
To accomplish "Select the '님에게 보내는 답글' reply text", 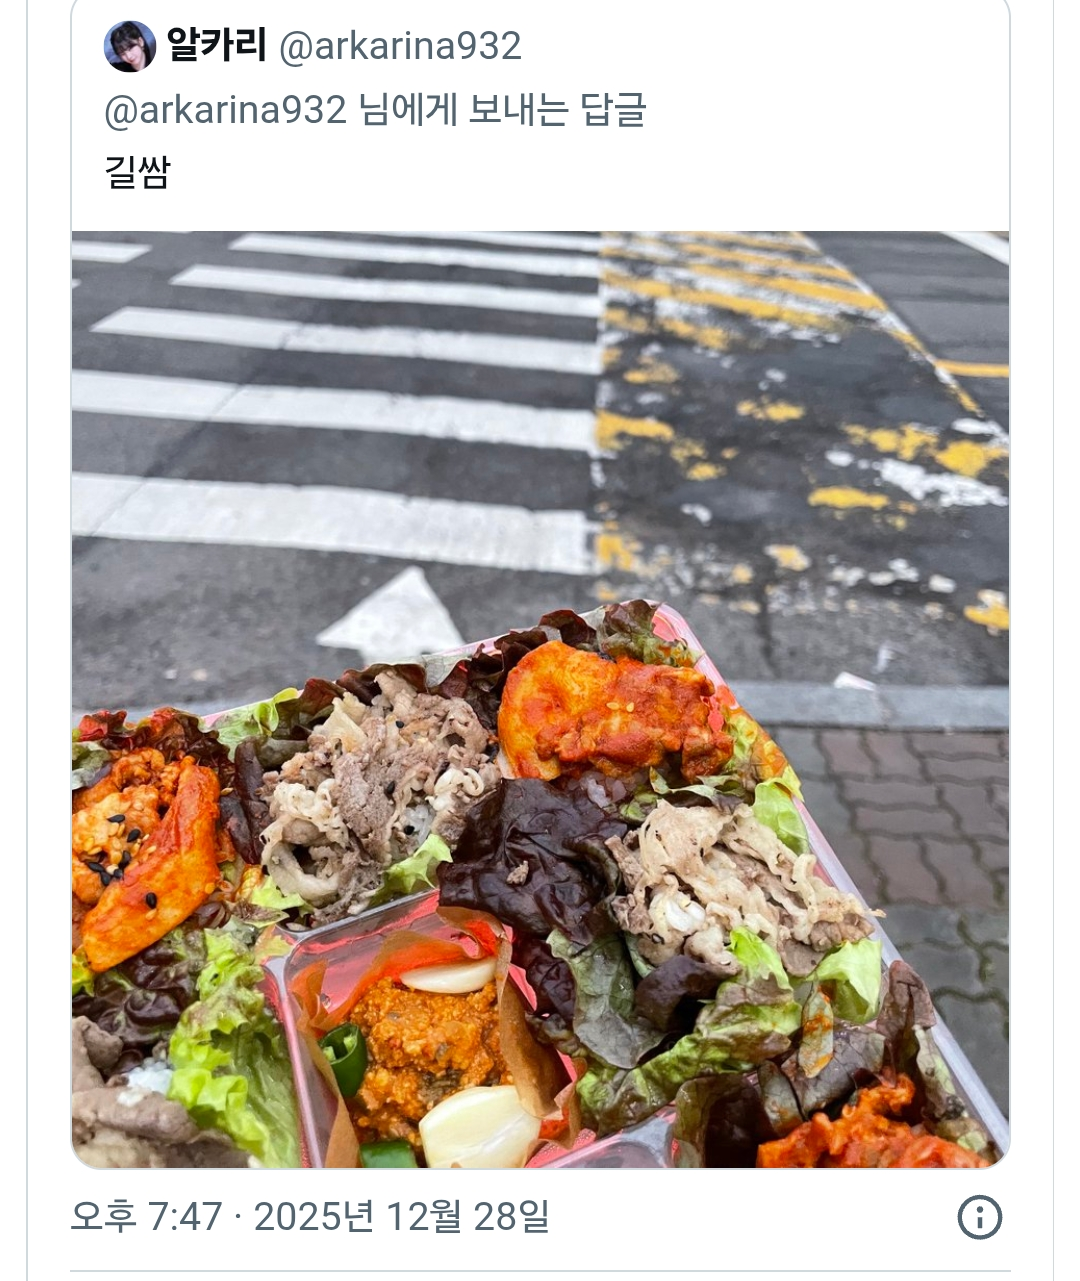I will pyautogui.click(x=502, y=109).
